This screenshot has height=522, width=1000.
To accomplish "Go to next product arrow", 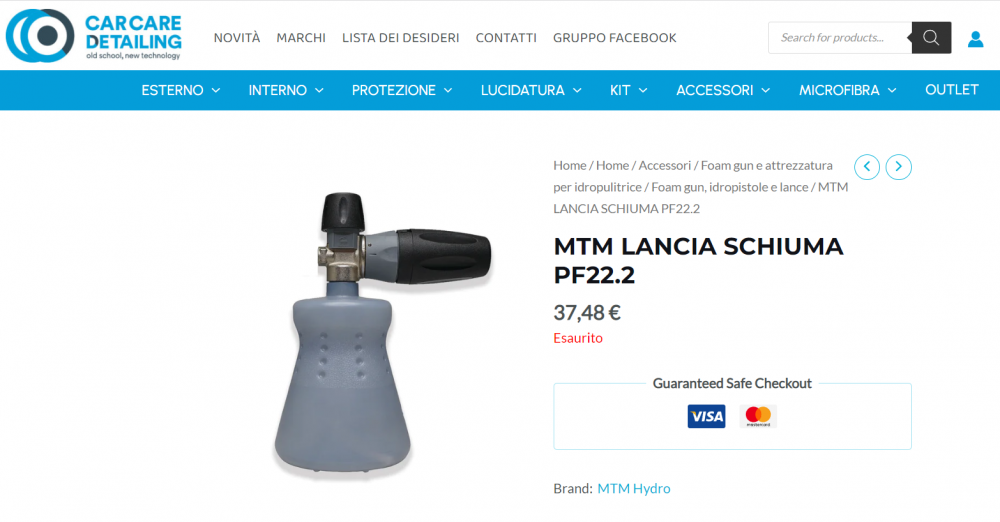I will (x=899, y=167).
